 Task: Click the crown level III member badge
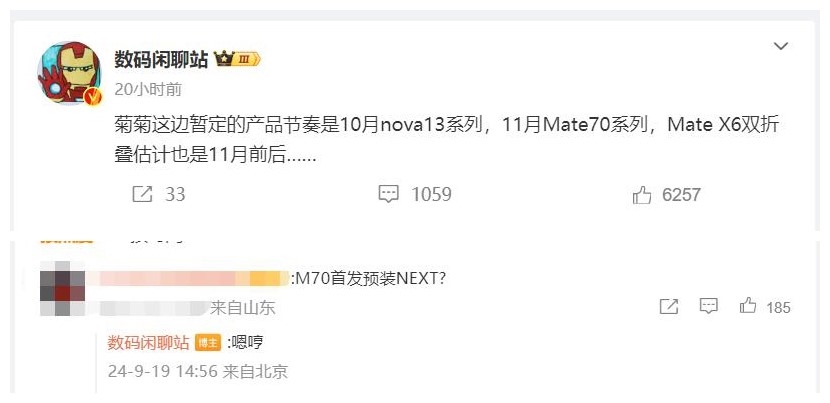(237, 60)
